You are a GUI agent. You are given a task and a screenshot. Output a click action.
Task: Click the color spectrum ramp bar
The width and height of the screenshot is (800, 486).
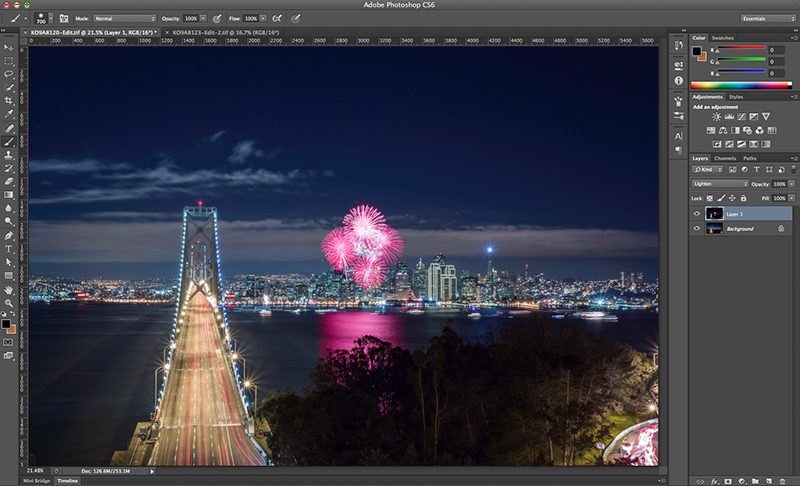click(742, 86)
